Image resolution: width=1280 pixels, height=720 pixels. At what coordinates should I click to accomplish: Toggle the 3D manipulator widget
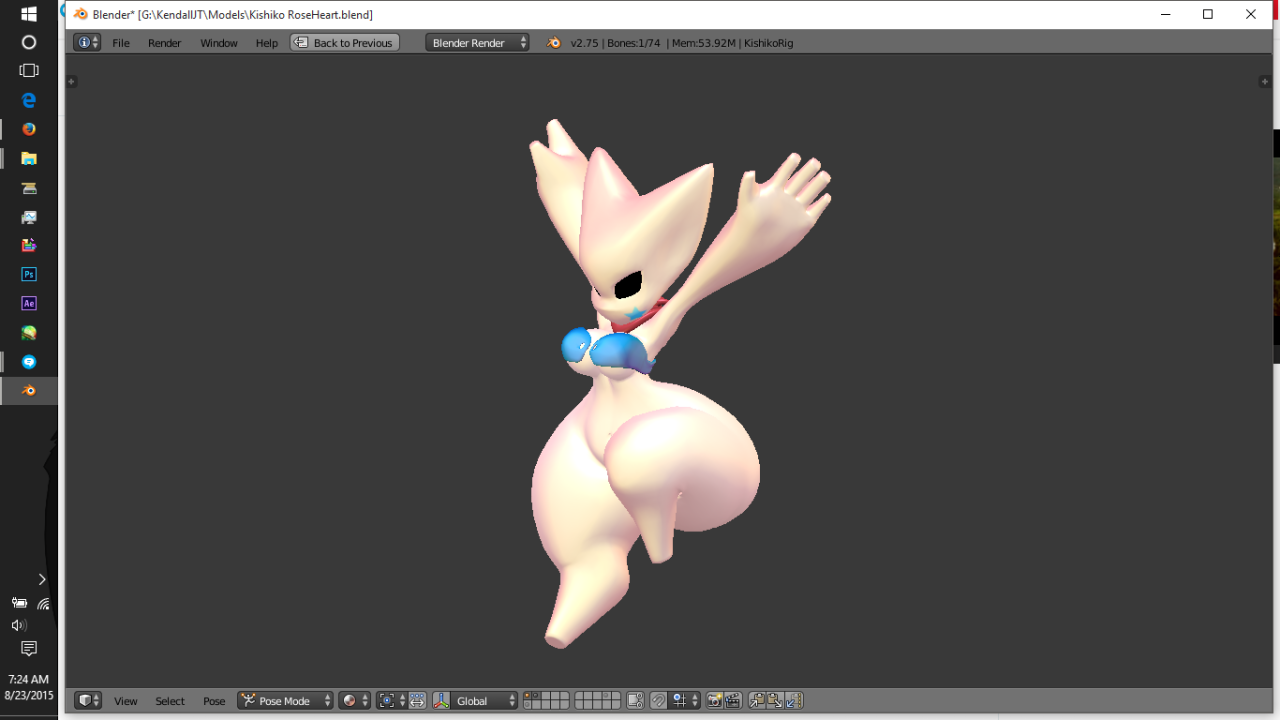tap(441, 701)
